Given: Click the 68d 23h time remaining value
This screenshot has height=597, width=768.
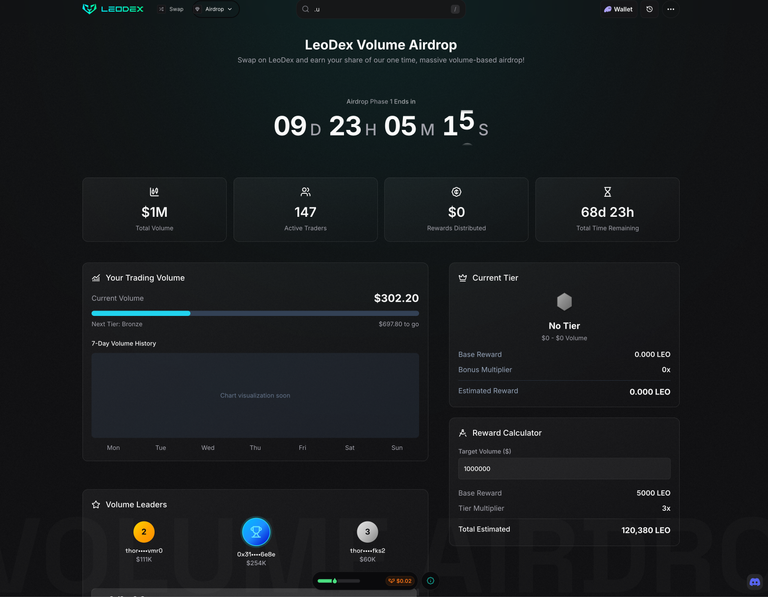Looking at the screenshot, I should click(x=607, y=212).
